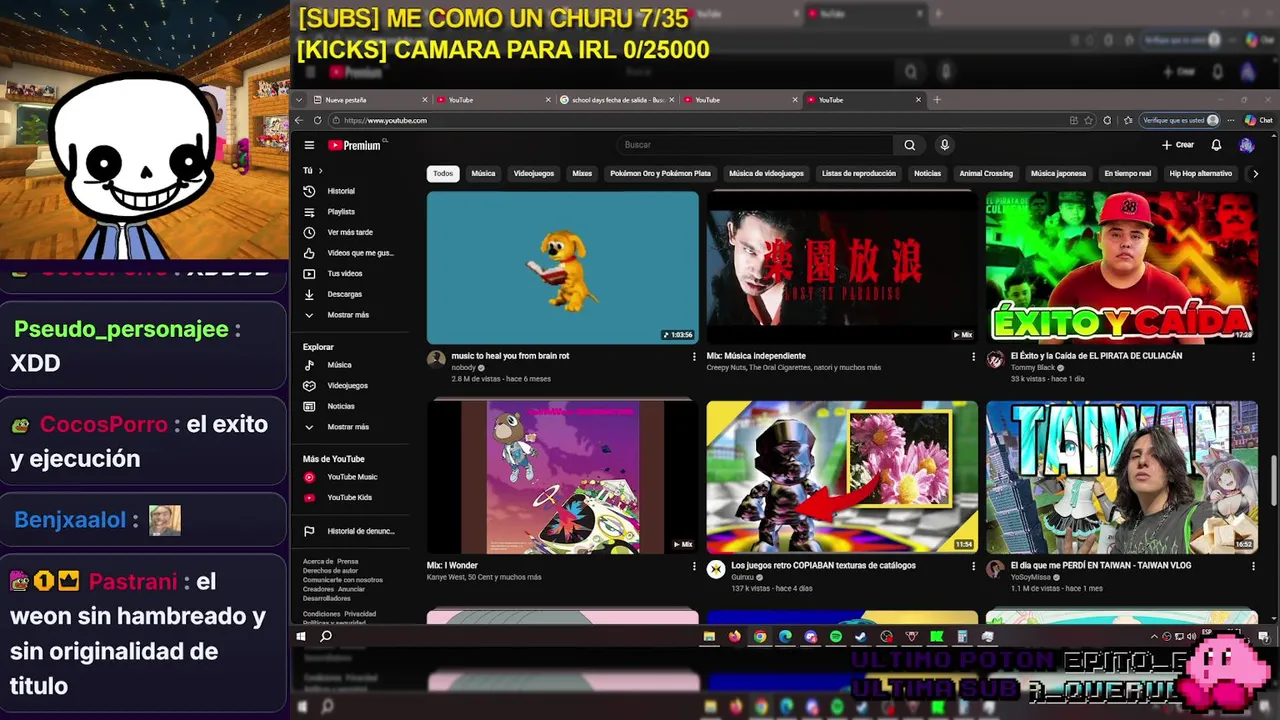
Task: Open Ver más tarde in the sidebar
Action: point(349,232)
